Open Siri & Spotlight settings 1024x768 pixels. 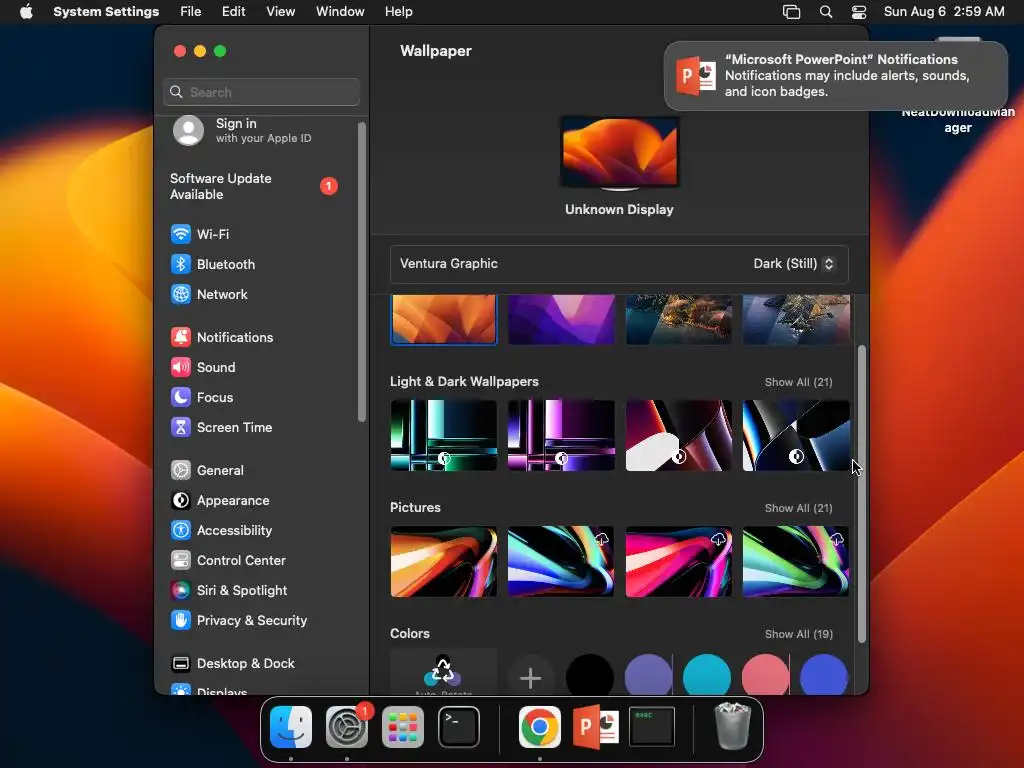click(229, 590)
